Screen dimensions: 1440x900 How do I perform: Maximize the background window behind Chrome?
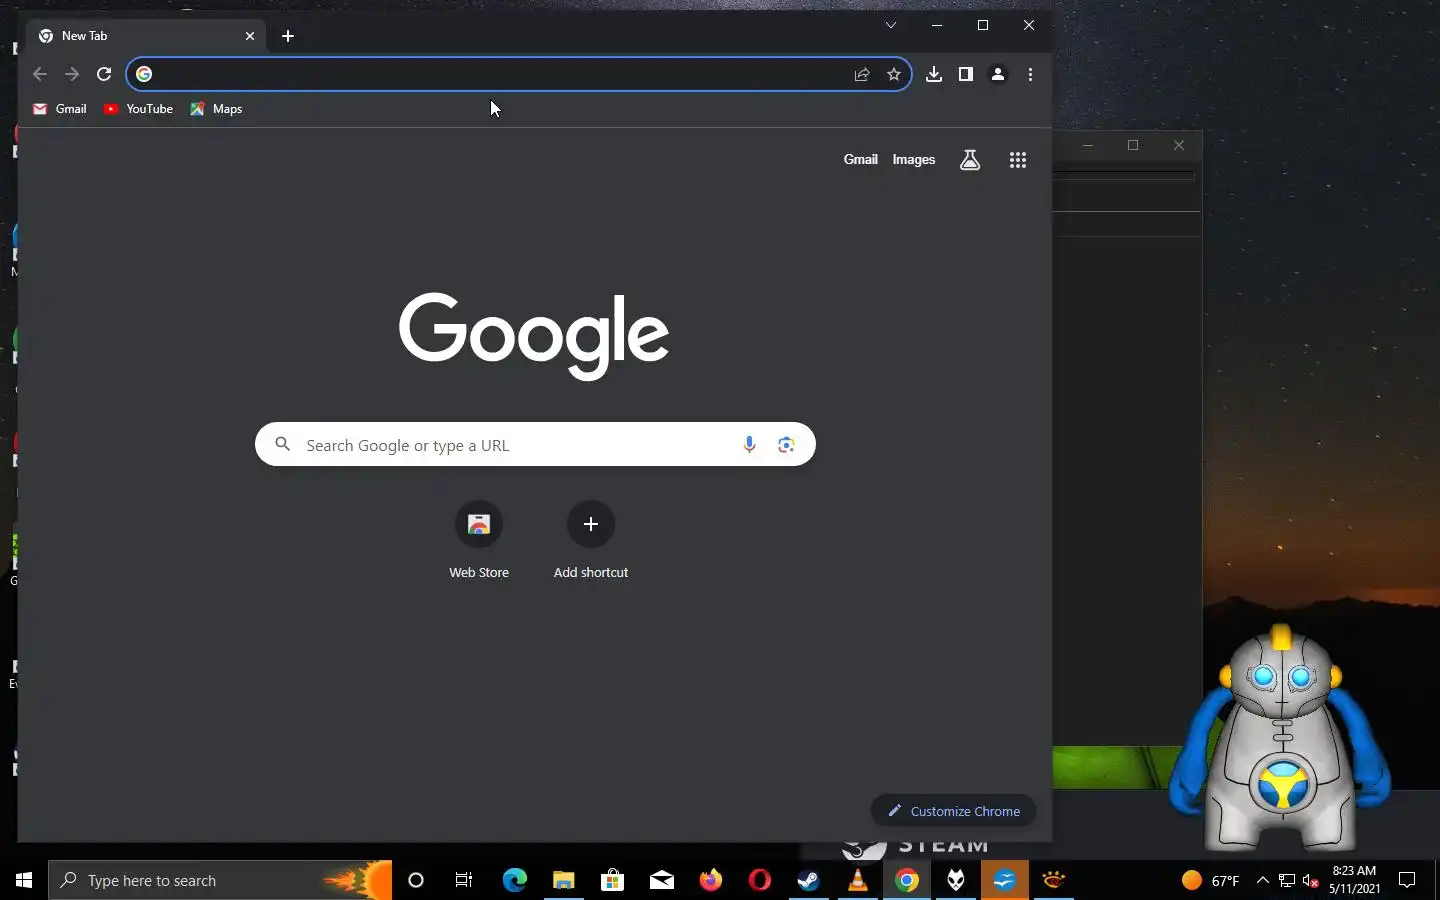click(1133, 145)
